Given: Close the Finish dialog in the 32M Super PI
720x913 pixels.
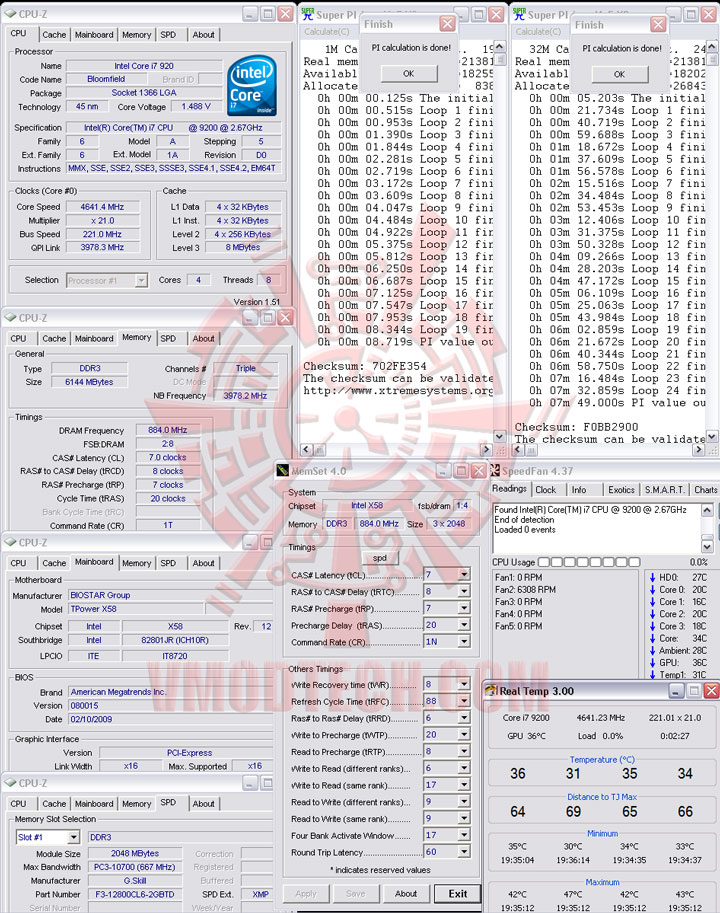Looking at the screenshot, I should pyautogui.click(x=658, y=24).
